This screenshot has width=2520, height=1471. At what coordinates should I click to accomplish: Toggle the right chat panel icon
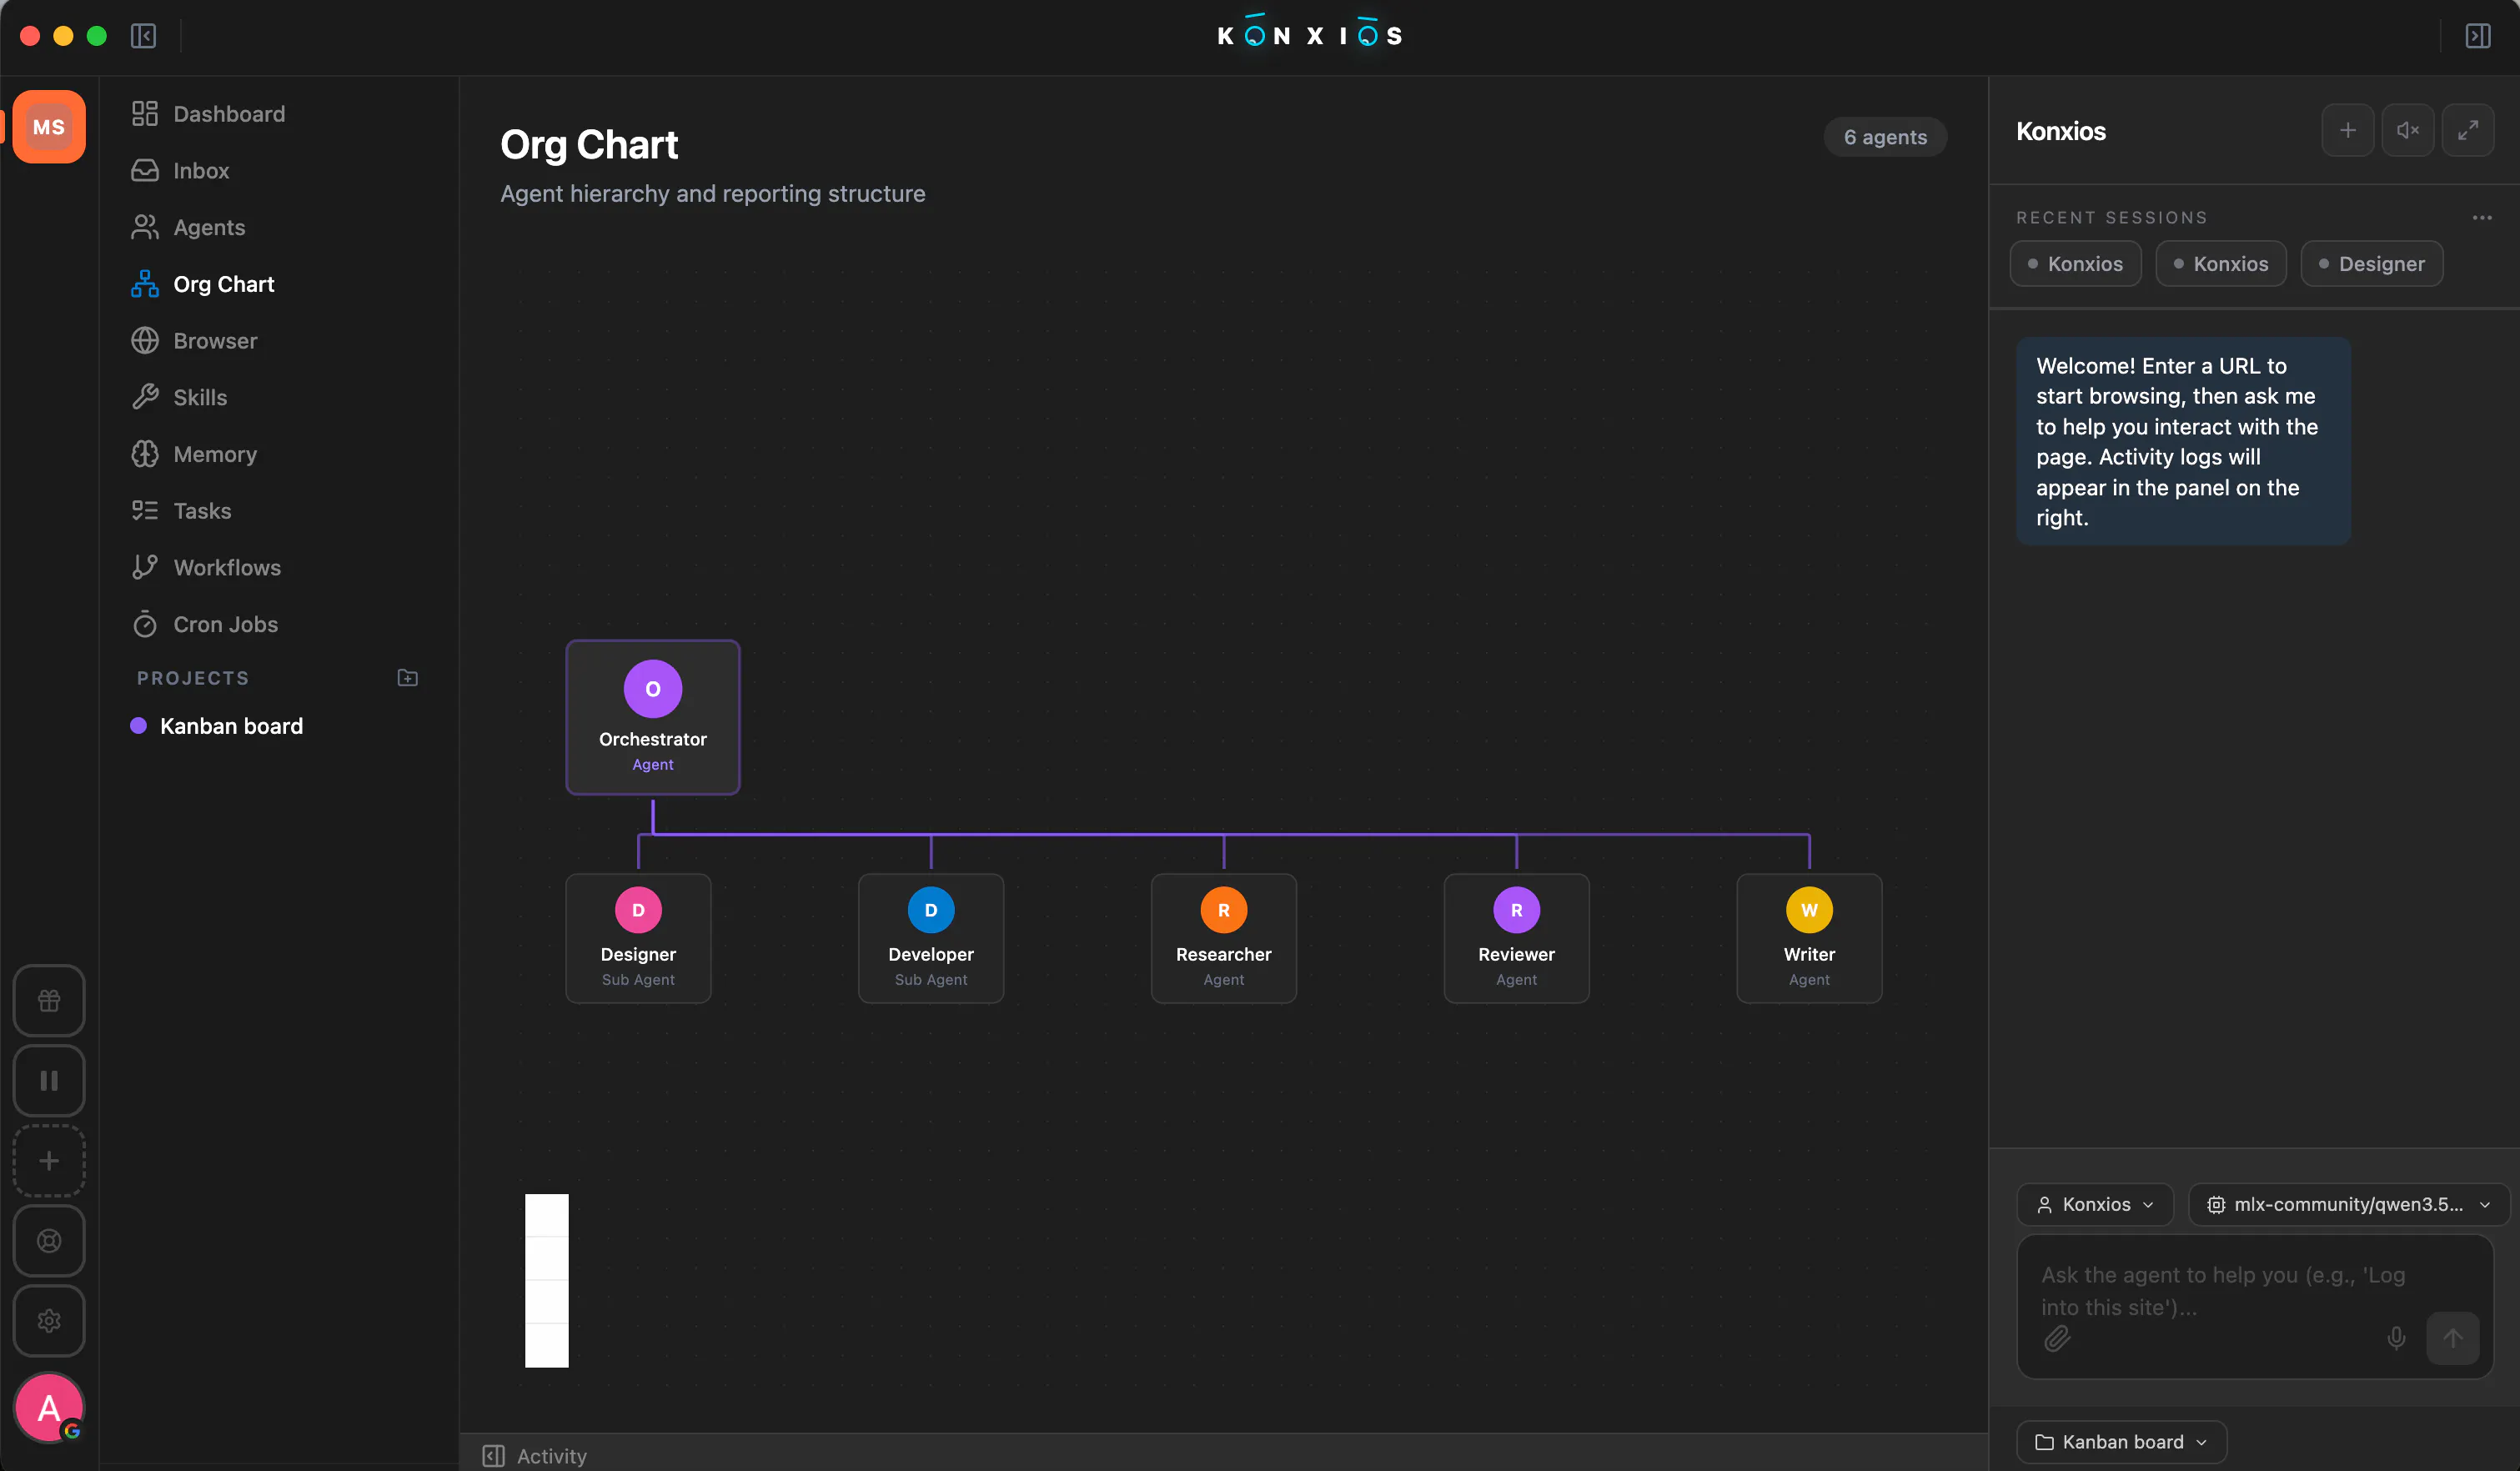pos(2477,36)
